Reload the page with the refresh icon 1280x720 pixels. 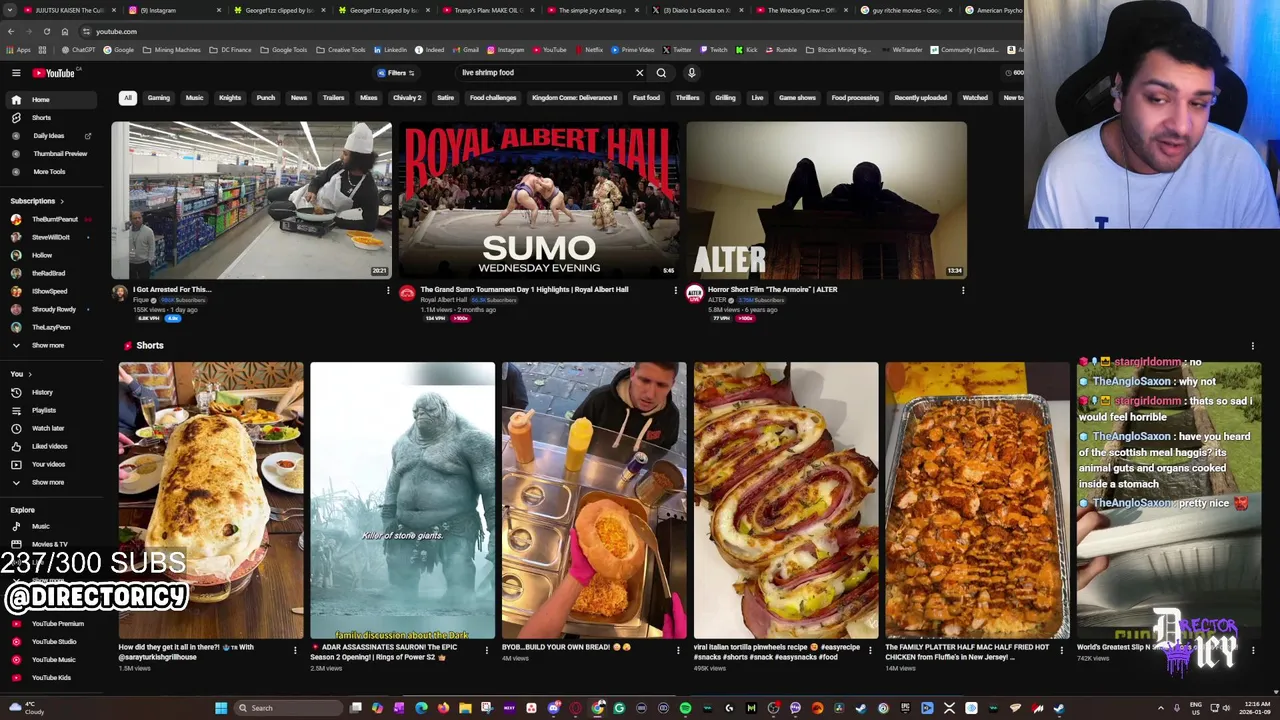46,31
